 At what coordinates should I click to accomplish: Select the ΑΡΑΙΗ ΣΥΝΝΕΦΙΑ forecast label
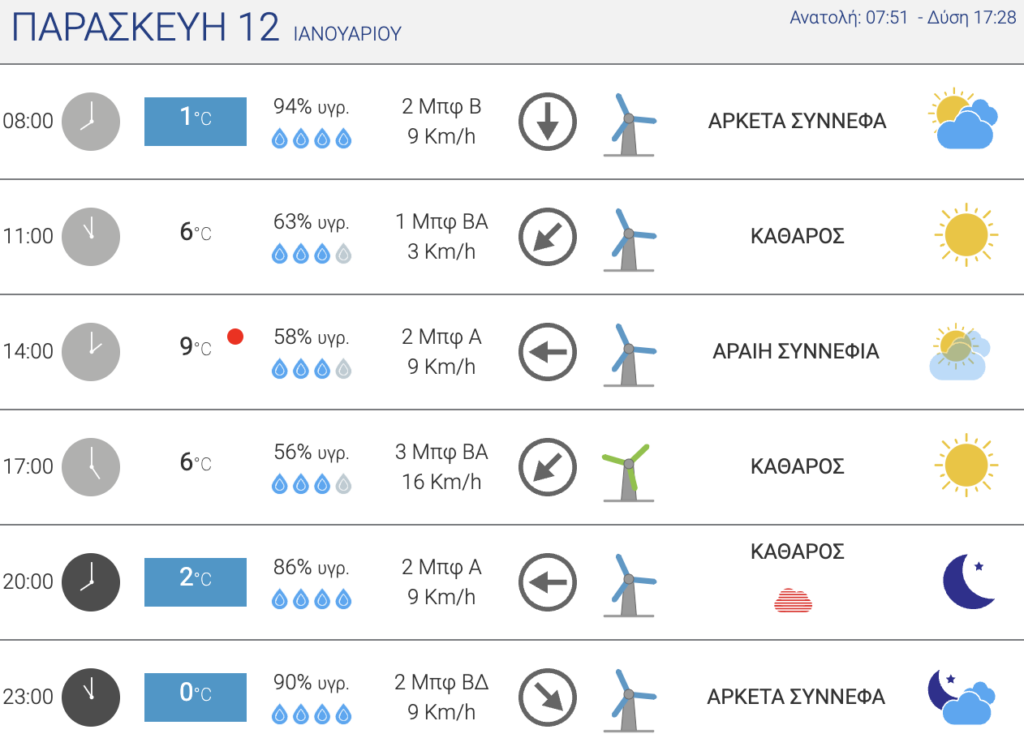click(x=795, y=351)
